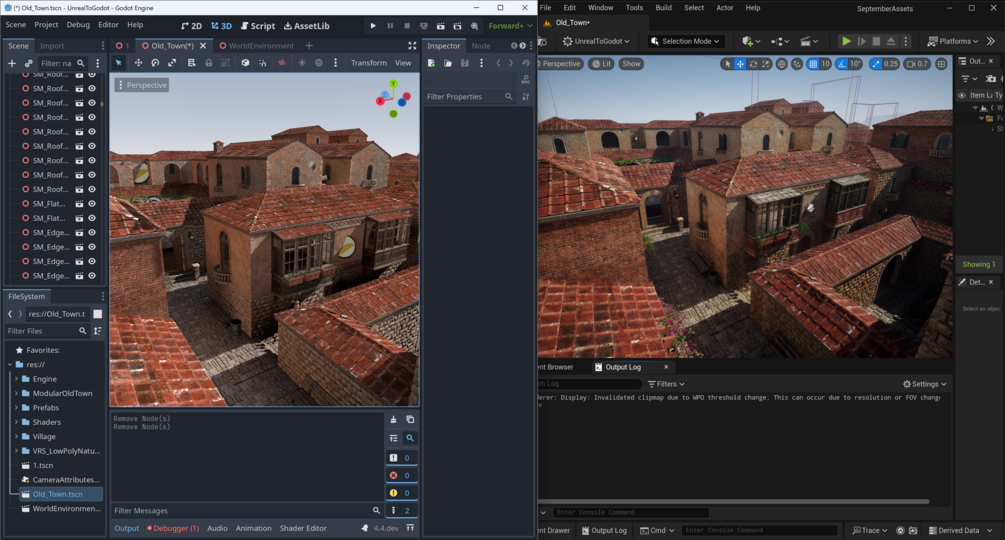The image size is (1005, 540).
Task: Play the level in Unreal Editor
Action: pyautogui.click(x=846, y=41)
